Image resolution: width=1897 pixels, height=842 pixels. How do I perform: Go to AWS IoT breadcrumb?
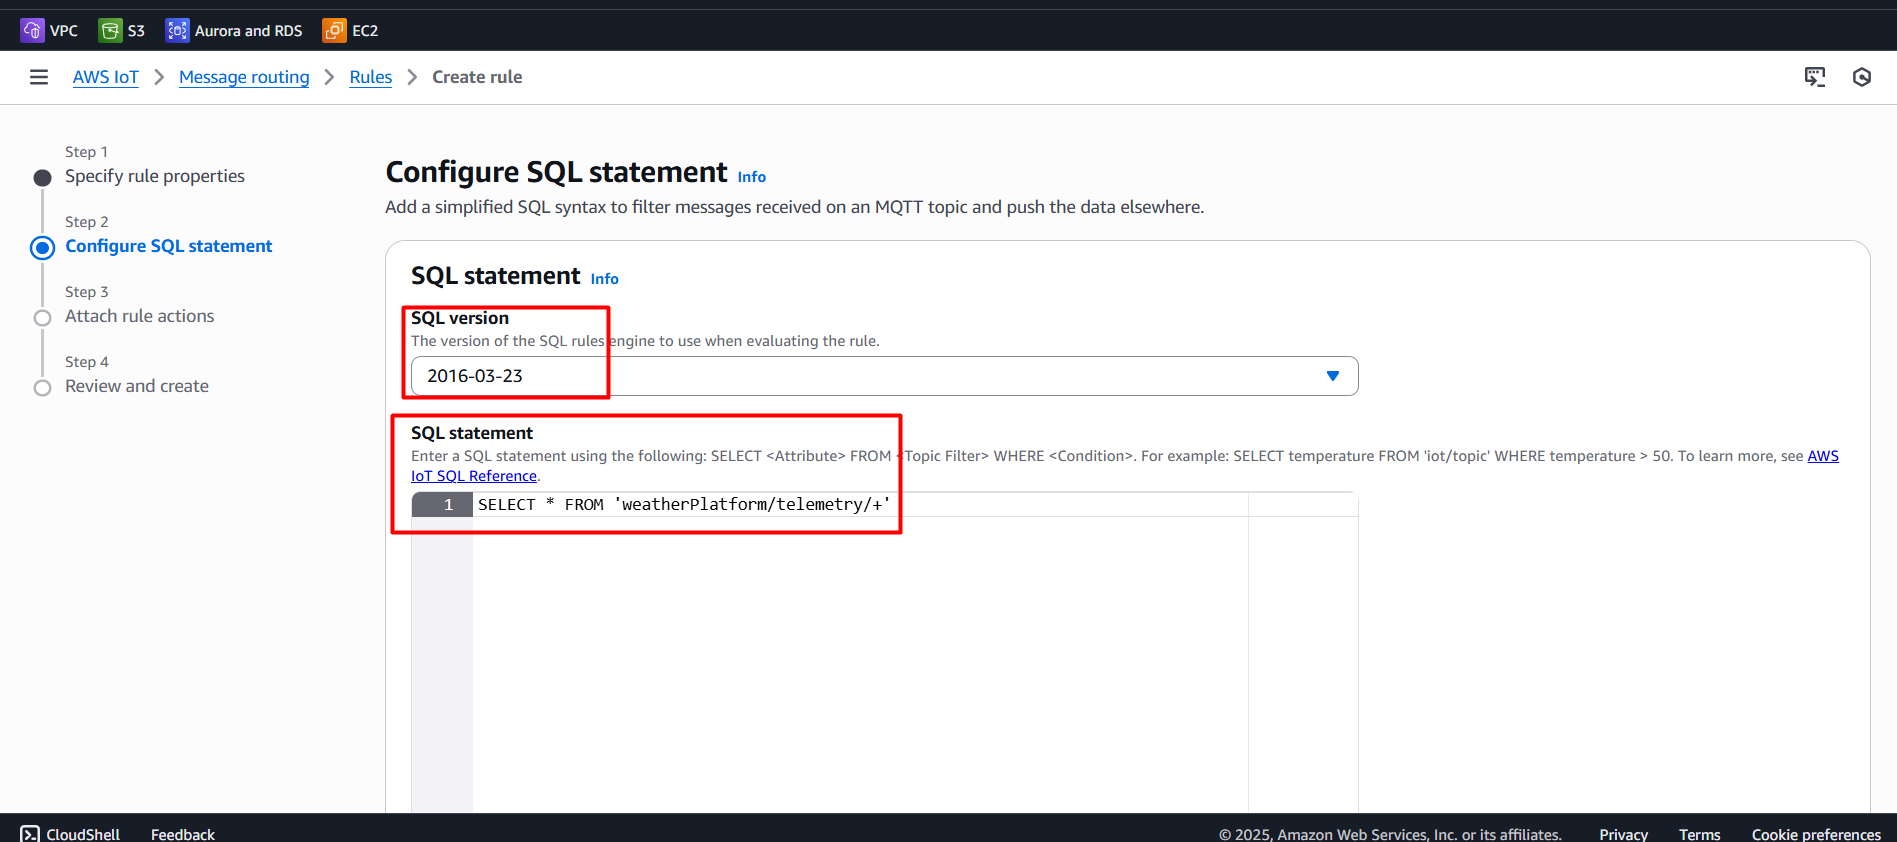106,77
